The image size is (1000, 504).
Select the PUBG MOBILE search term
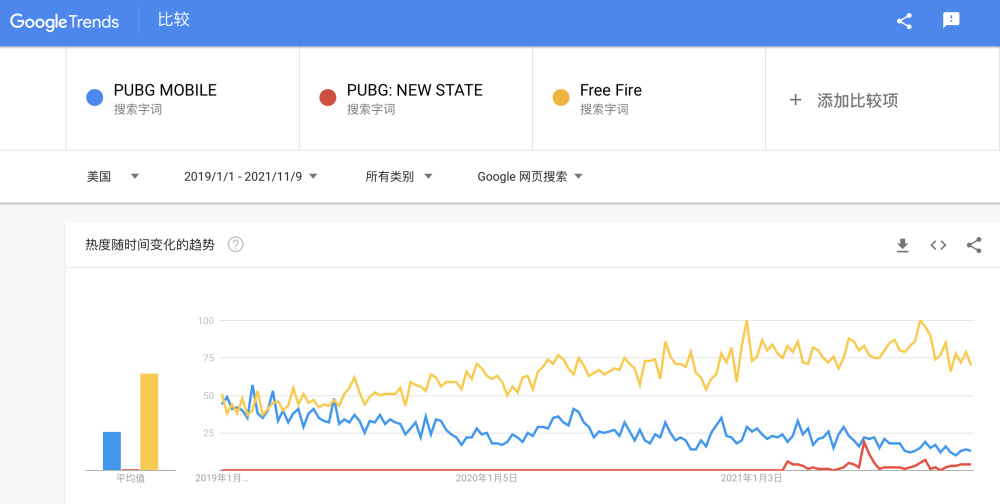(x=165, y=90)
